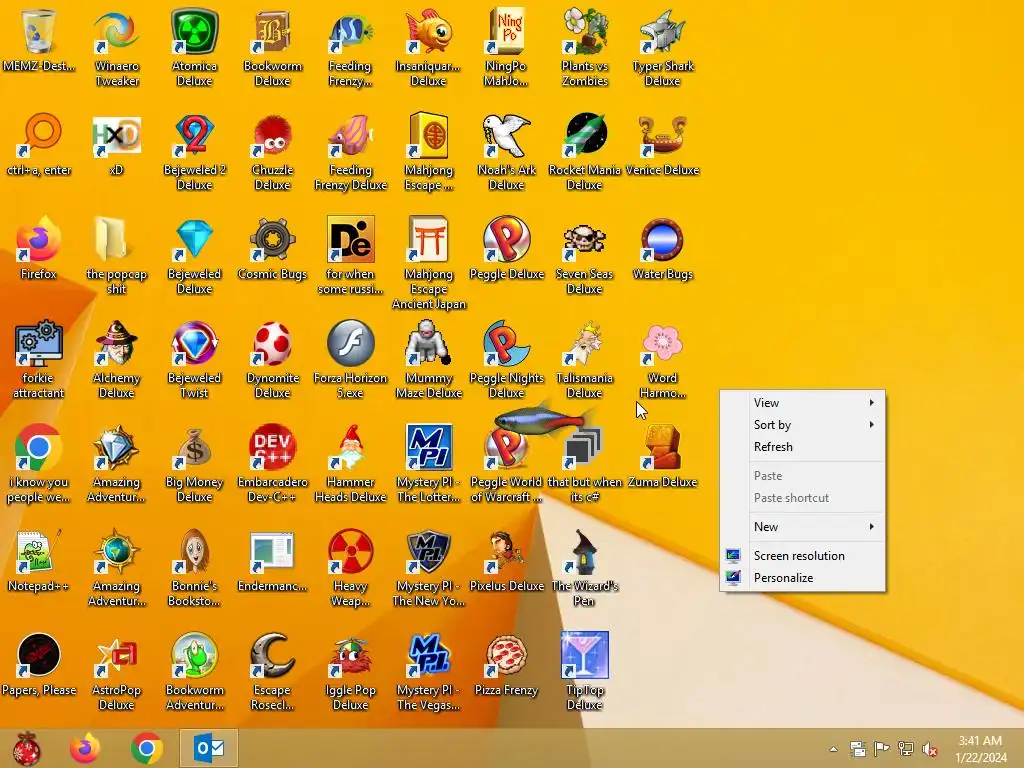1024x768 pixels.
Task: Expand the Sort by submenu
Action: [803, 425]
